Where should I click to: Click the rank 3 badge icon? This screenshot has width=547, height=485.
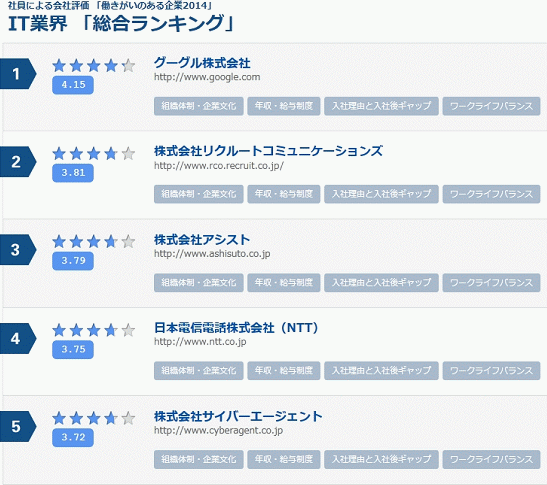18,250
